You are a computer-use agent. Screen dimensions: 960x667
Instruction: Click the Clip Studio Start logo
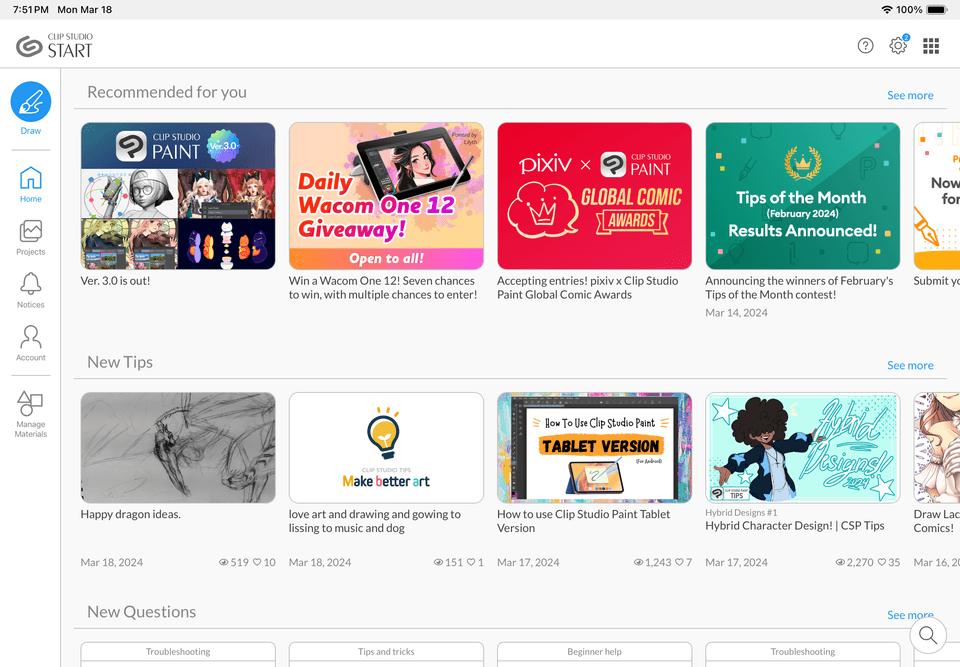[54, 46]
